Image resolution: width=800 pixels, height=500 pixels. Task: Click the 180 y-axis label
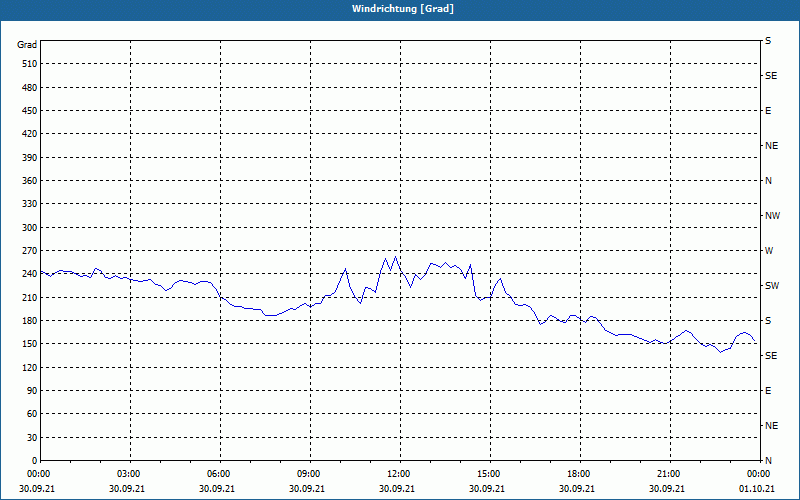click(29, 321)
